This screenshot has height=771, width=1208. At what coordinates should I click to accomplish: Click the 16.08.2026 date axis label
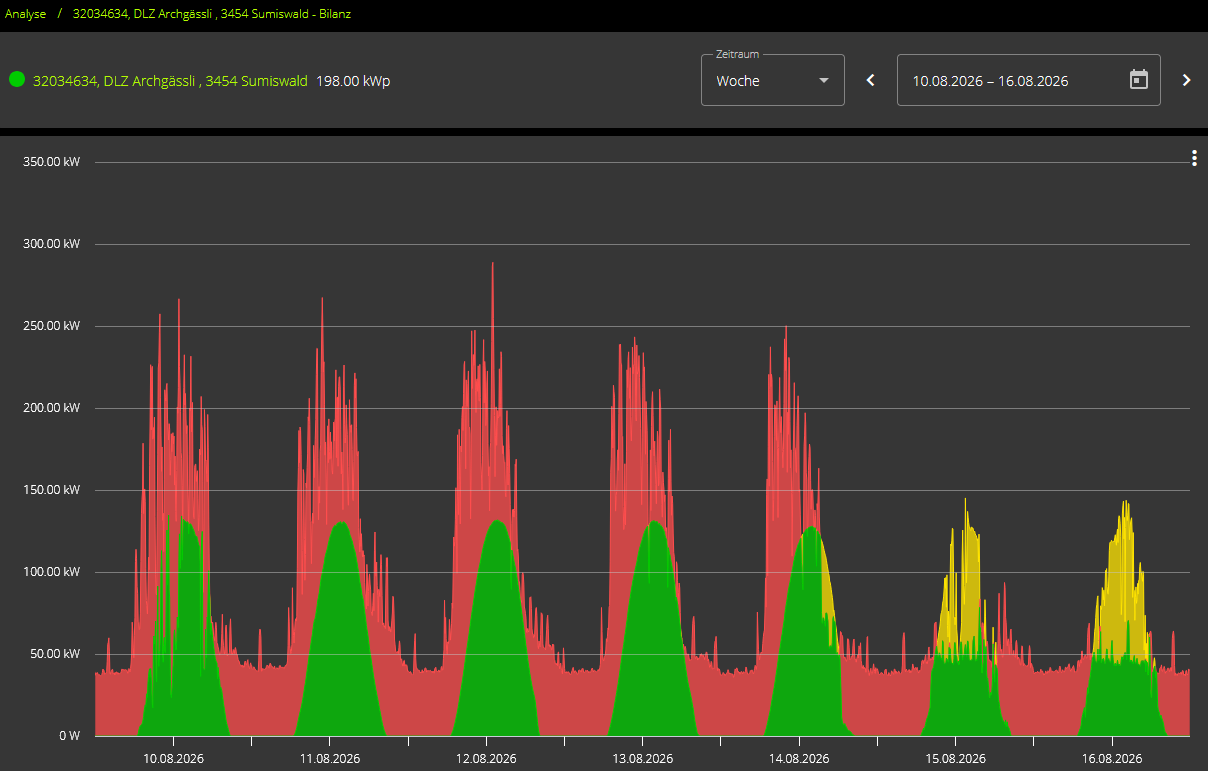pos(1112,758)
